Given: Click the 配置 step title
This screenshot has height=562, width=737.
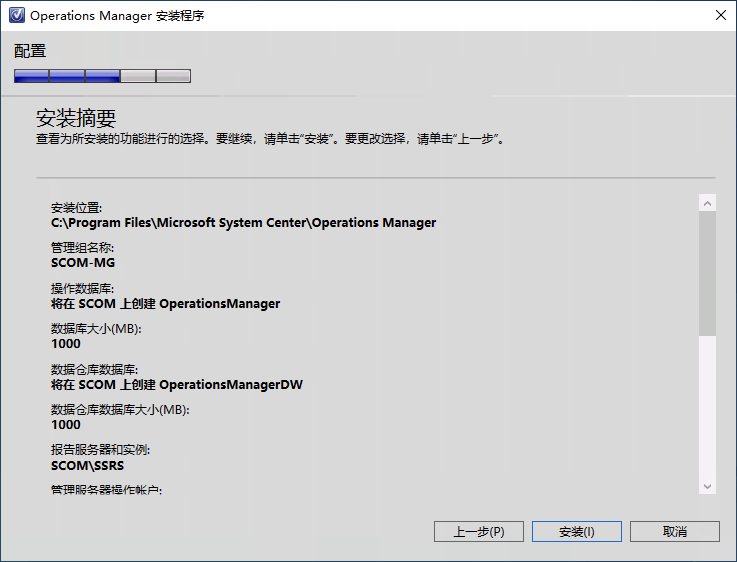Looking at the screenshot, I should [30, 51].
